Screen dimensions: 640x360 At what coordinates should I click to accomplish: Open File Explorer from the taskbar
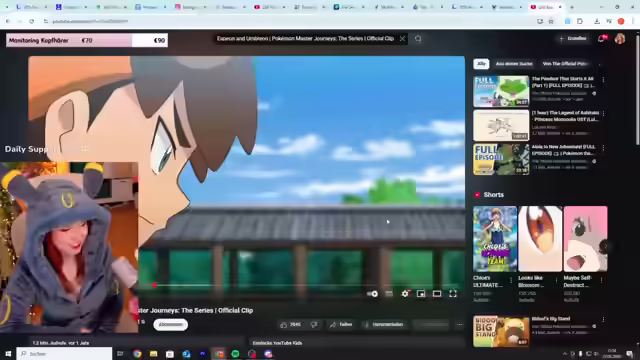[x=153, y=354]
